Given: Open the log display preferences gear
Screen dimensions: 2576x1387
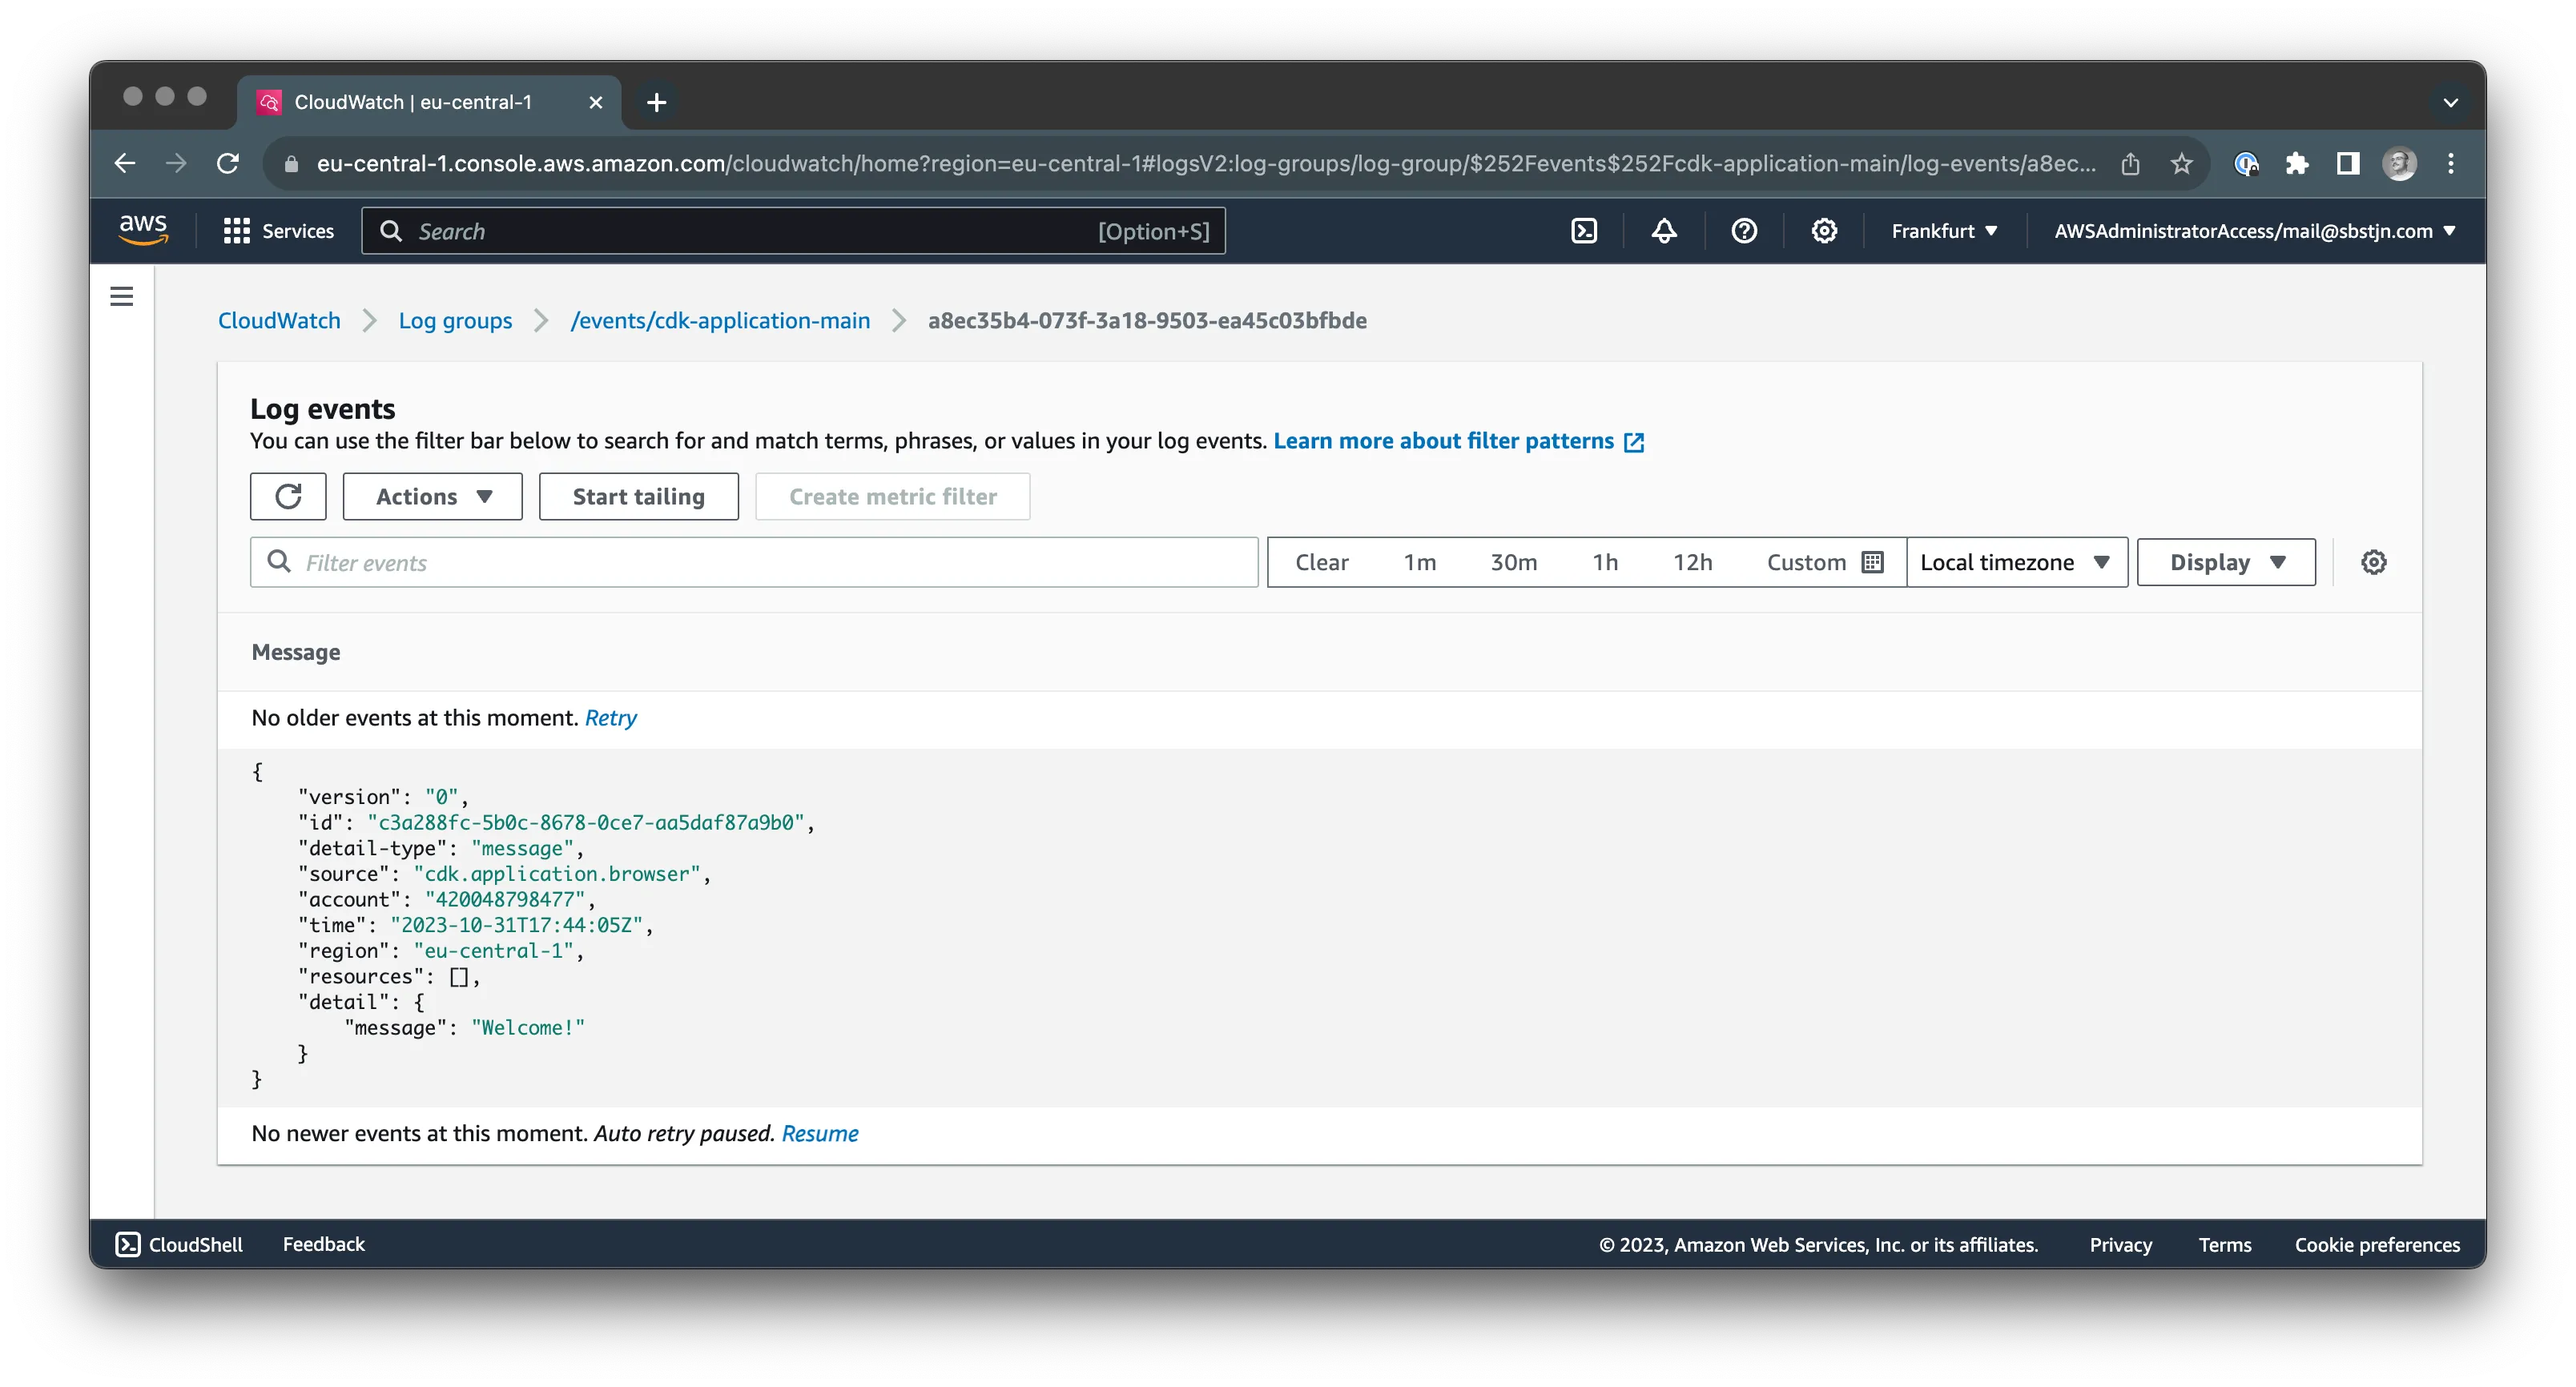Looking at the screenshot, I should pyautogui.click(x=2374, y=562).
